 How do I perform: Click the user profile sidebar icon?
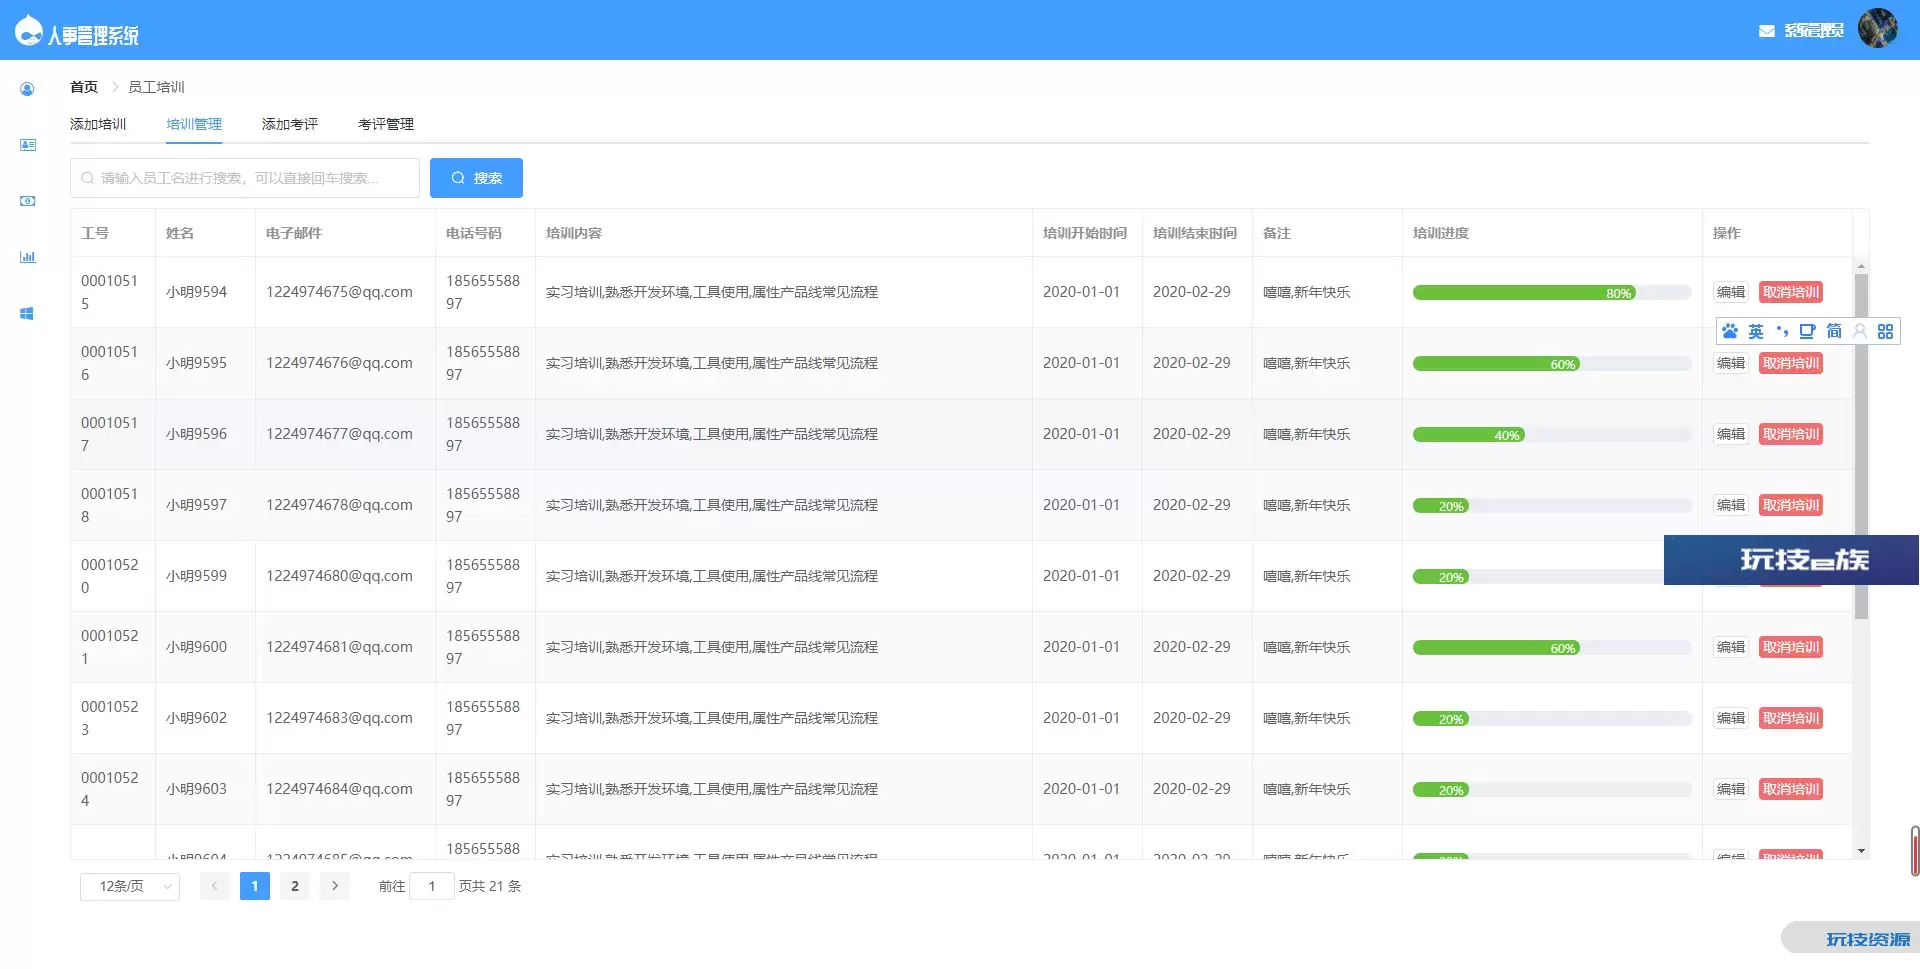(x=27, y=89)
